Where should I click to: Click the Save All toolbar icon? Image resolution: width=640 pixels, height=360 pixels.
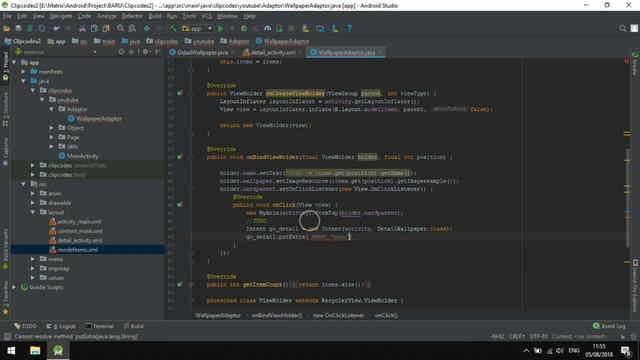(18, 29)
